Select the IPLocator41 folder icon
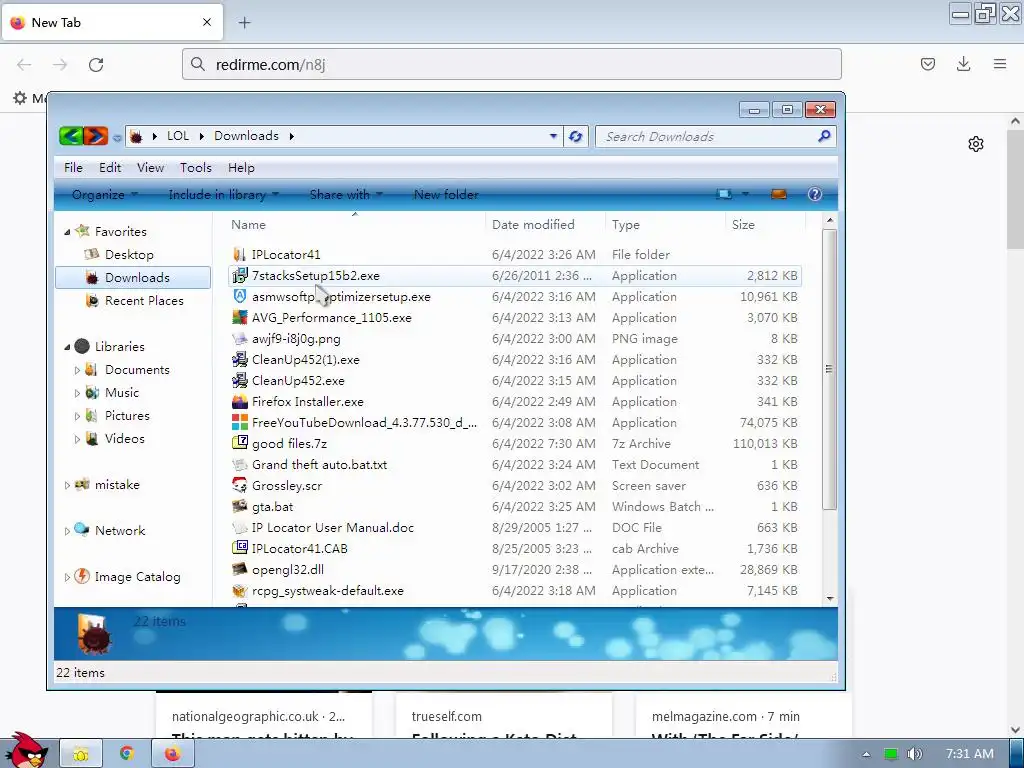Screen dimensions: 1024x768 pyautogui.click(x=240, y=254)
